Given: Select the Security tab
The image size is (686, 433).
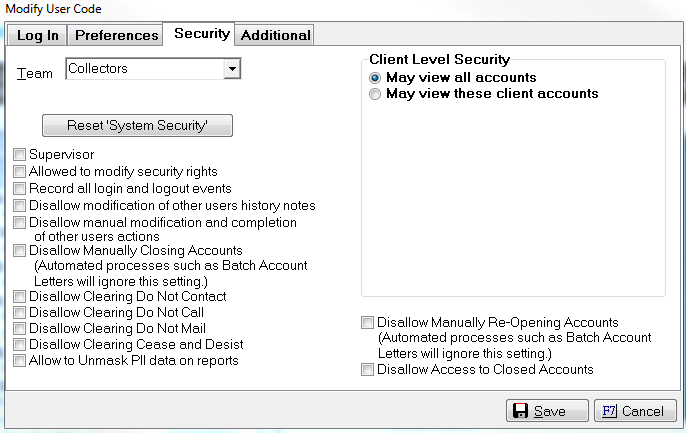Looking at the screenshot, I should [201, 34].
